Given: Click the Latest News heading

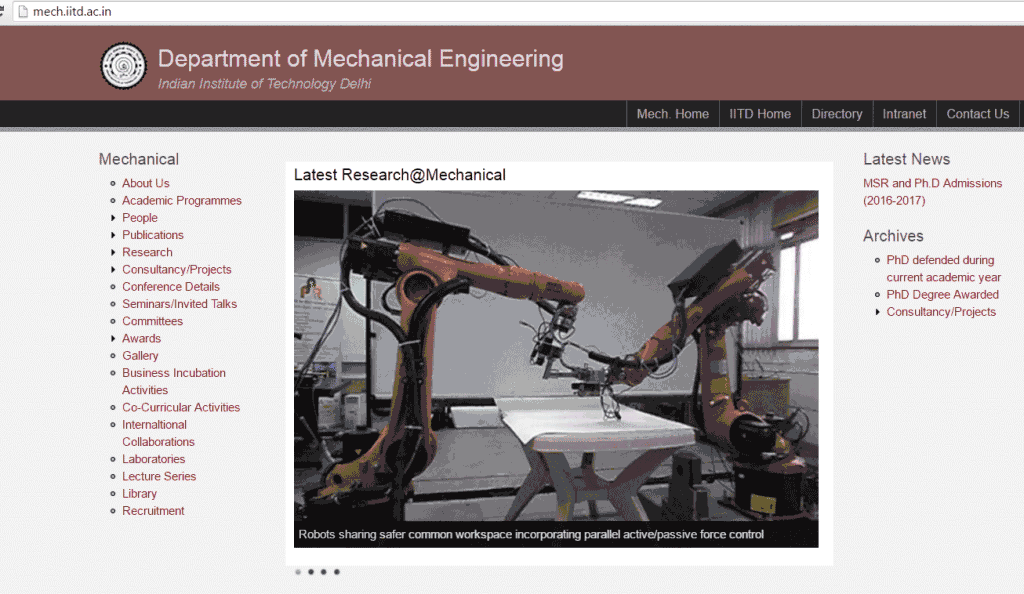Looking at the screenshot, I should 906,159.
